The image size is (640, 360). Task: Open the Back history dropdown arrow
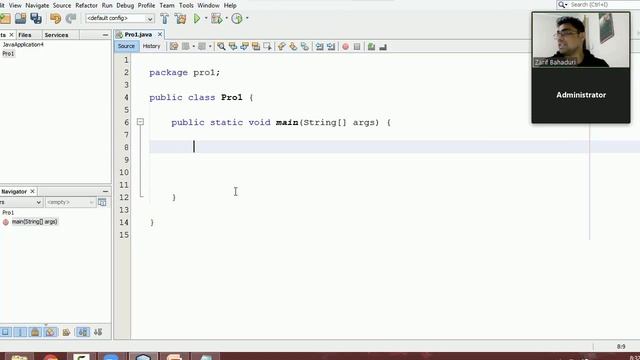click(x=193, y=47)
